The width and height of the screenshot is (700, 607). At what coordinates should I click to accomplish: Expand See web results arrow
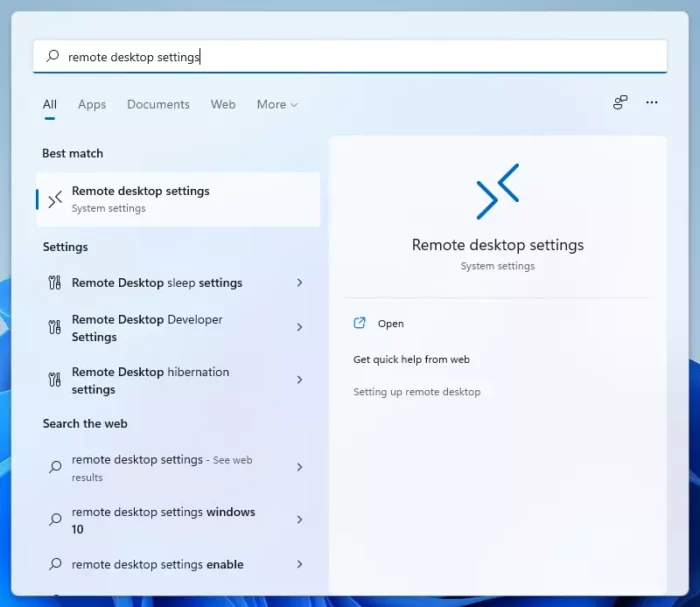point(300,467)
